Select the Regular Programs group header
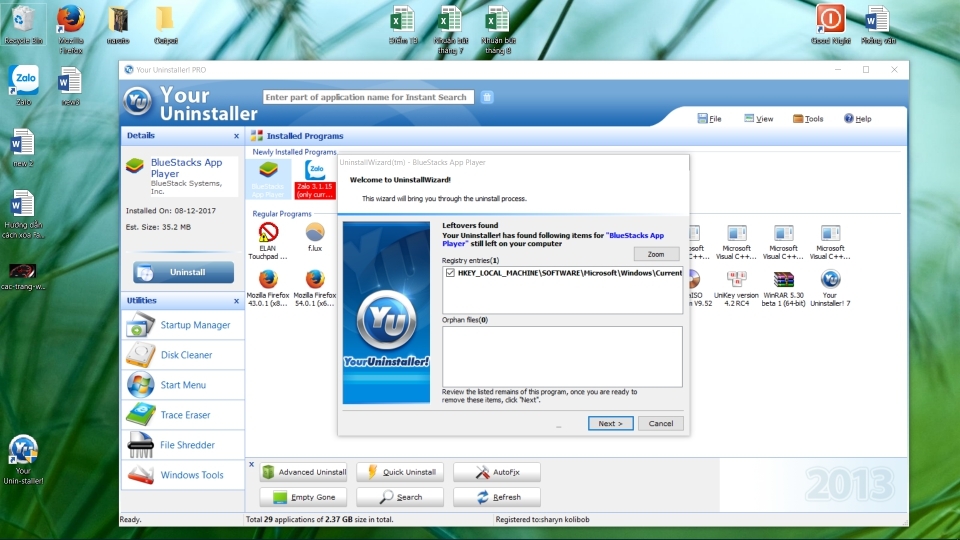Screen dimensions: 960x540 (x=282, y=214)
